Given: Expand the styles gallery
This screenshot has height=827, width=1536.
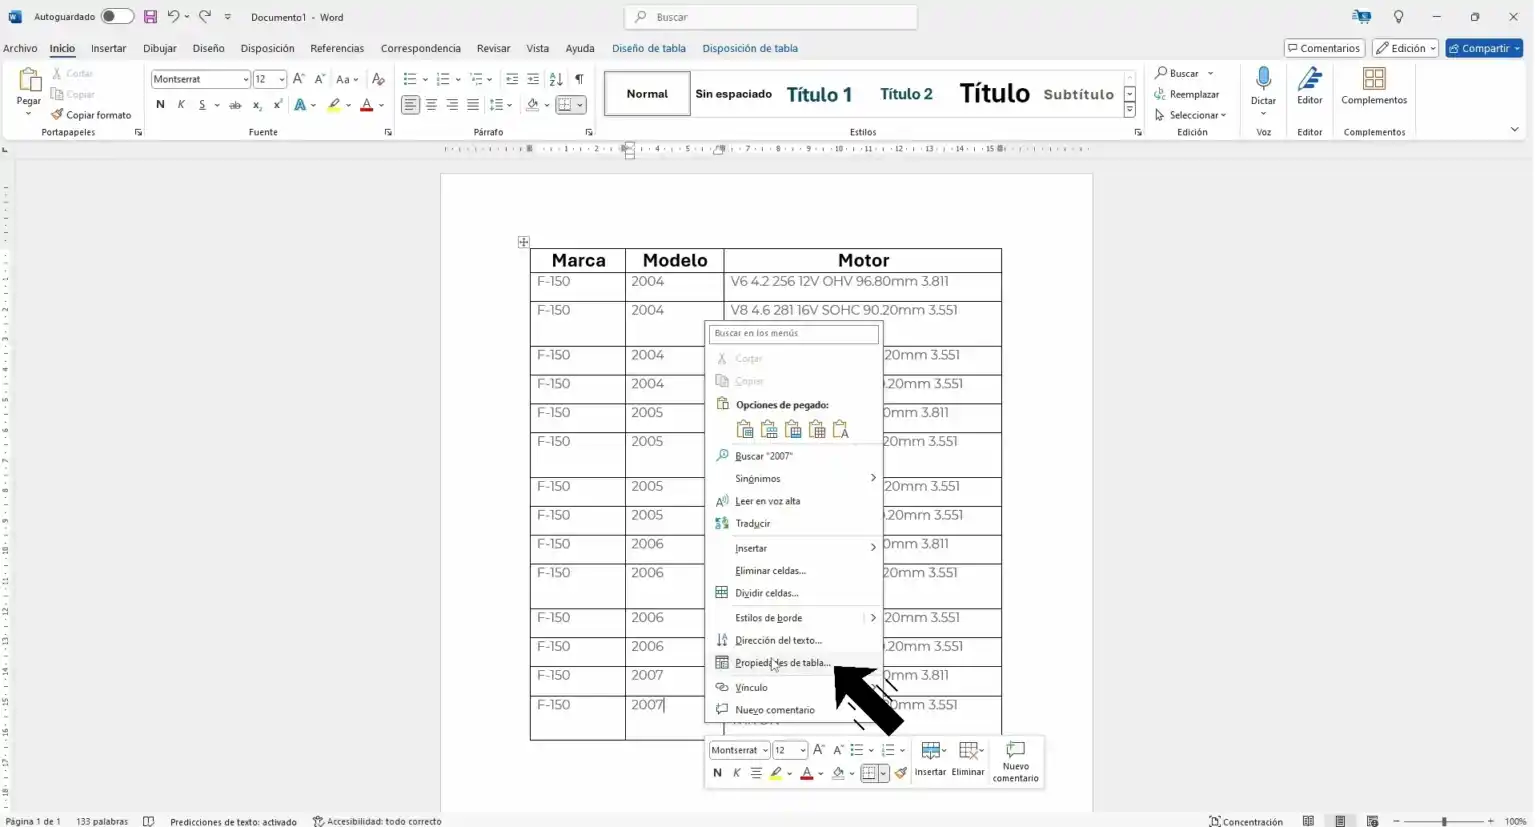Looking at the screenshot, I should pyautogui.click(x=1130, y=110).
